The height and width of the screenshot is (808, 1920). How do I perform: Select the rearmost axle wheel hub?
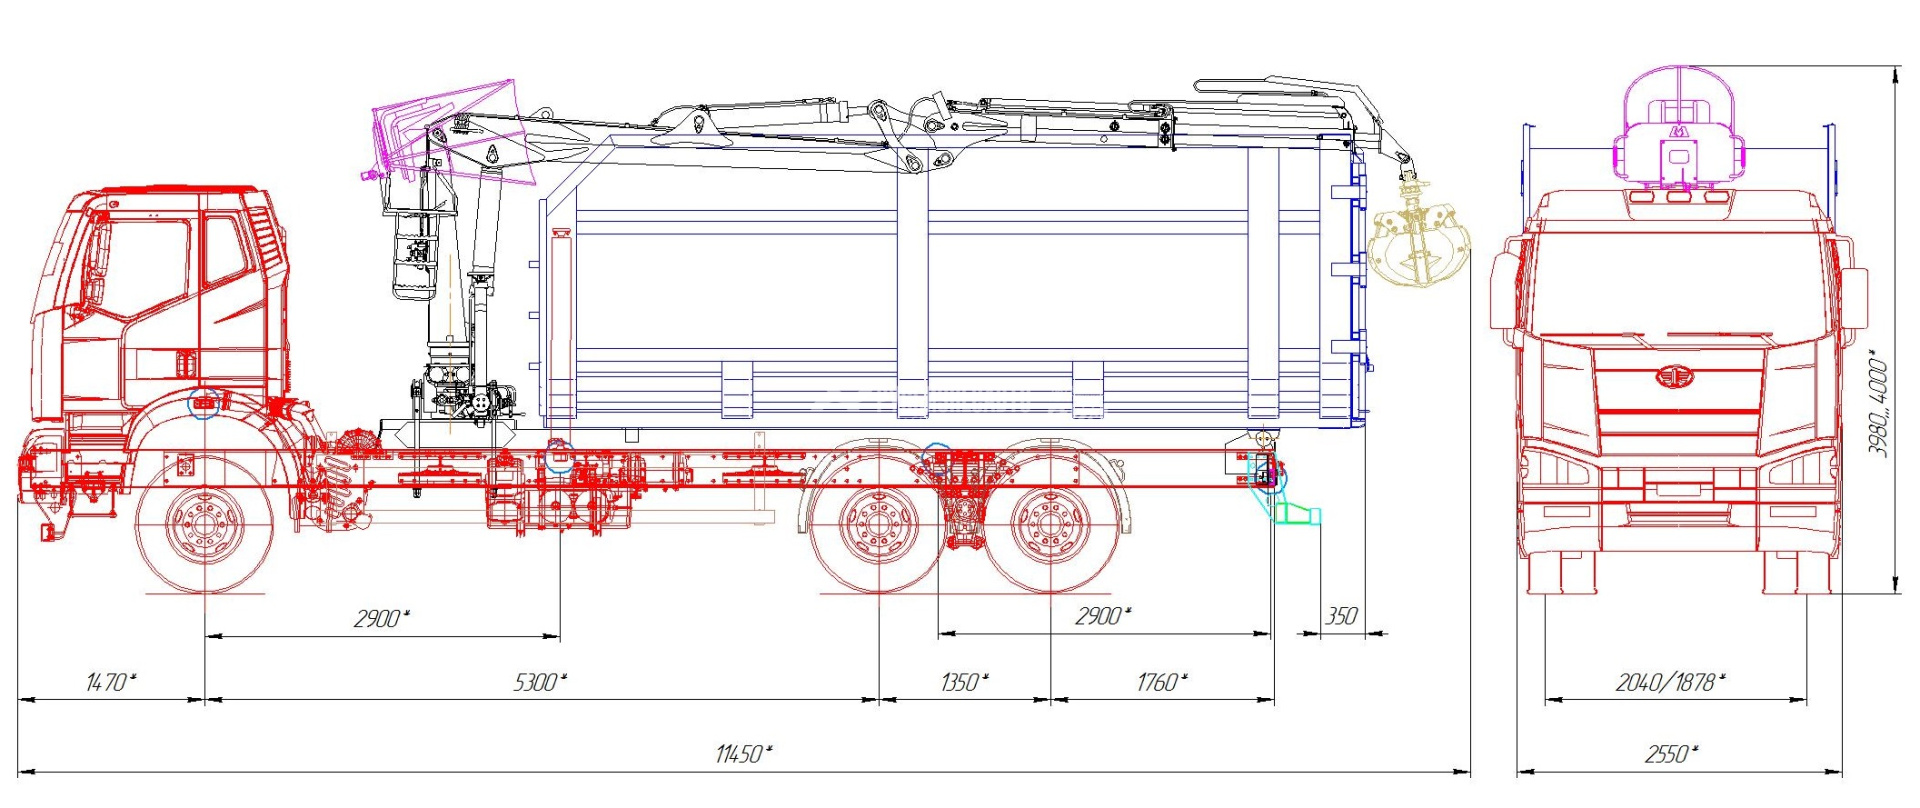pyautogui.click(x=1050, y=524)
